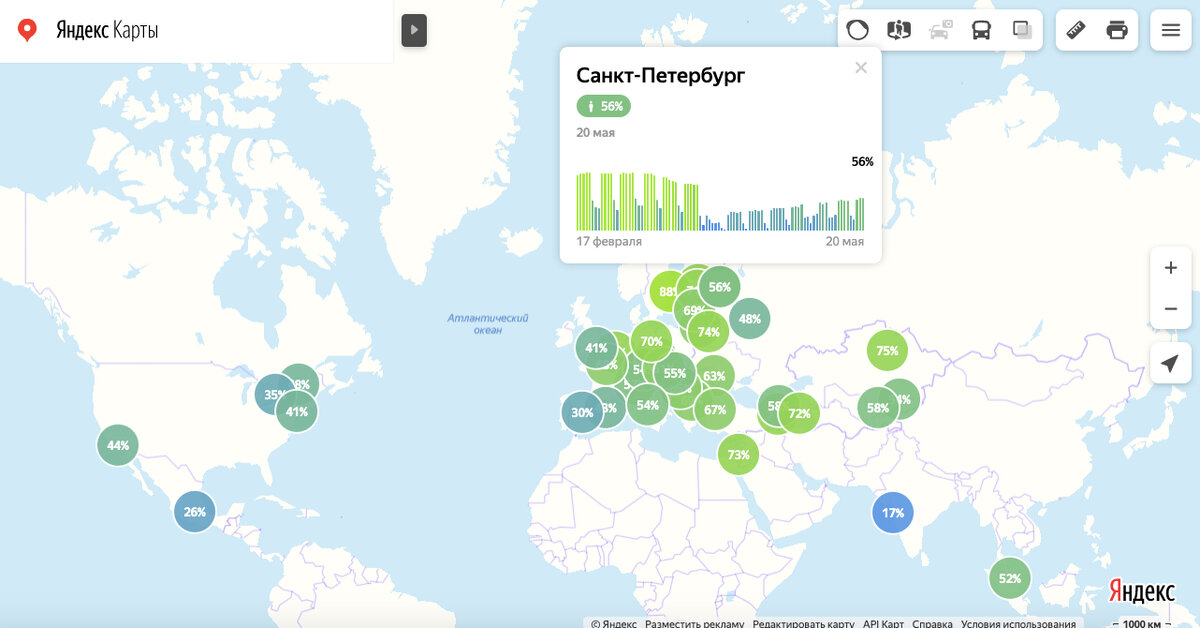Click the greyed-out traffic cameras car icon
This screenshot has width=1200, height=628.
(940, 30)
